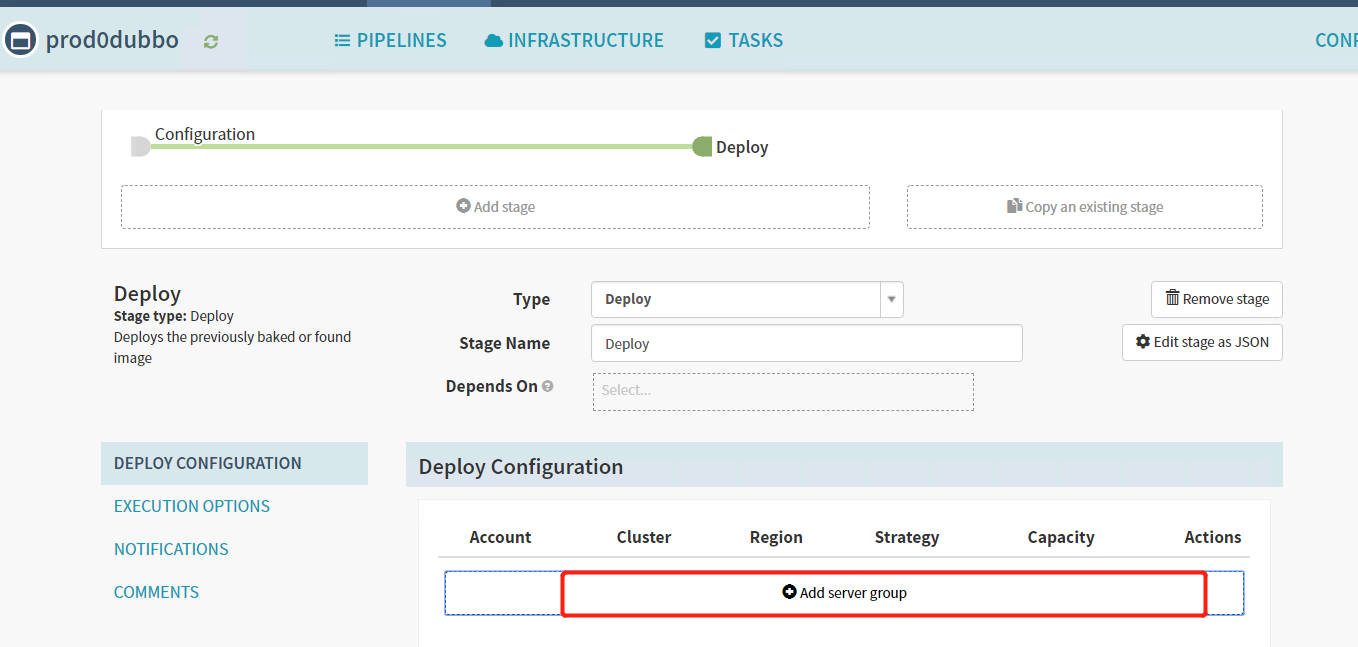Select the COMMENTS section link
Image resolution: width=1358 pixels, height=647 pixels.
point(156,592)
